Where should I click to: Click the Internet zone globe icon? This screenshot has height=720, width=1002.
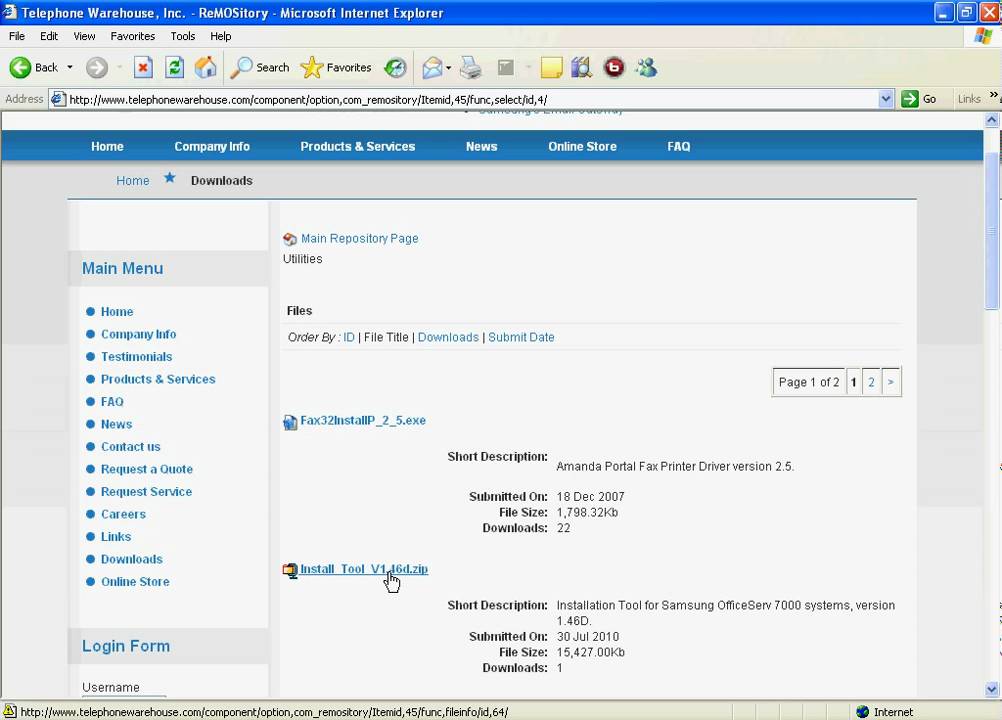863,712
